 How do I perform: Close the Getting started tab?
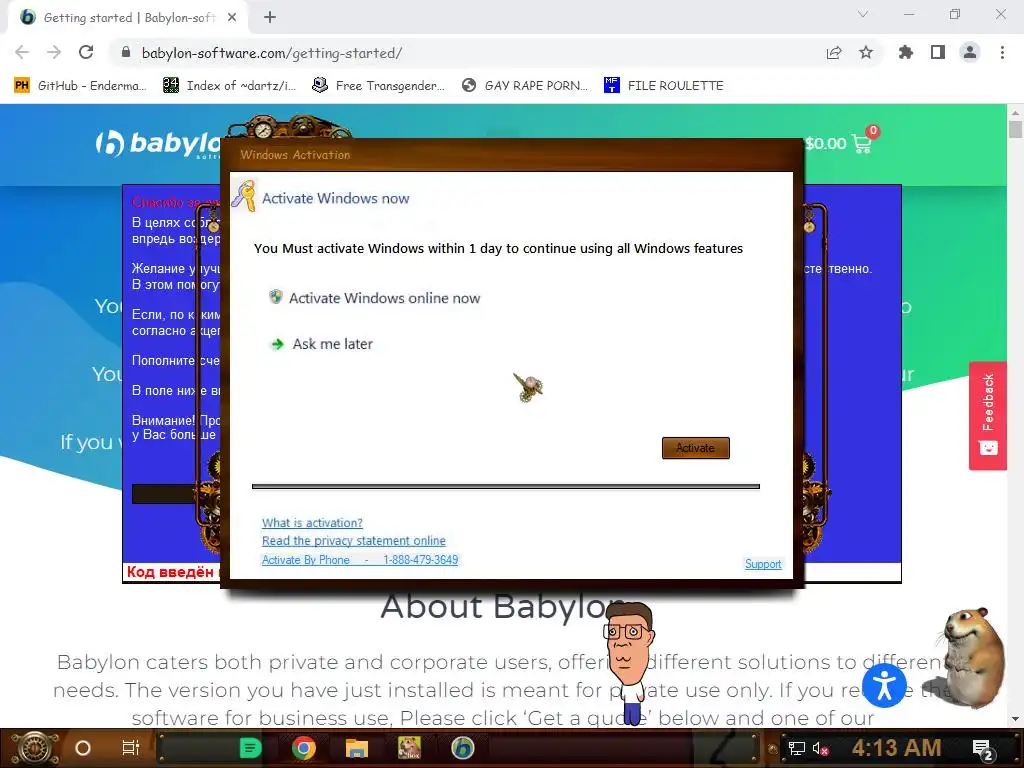pyautogui.click(x=232, y=18)
